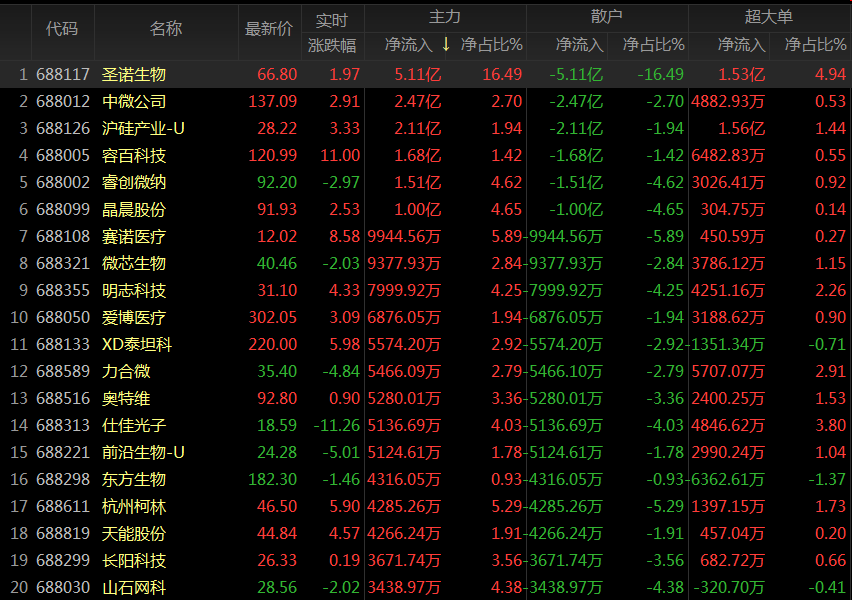Click latest price 182.30
Screen dimensions: 852x600
click(273, 479)
